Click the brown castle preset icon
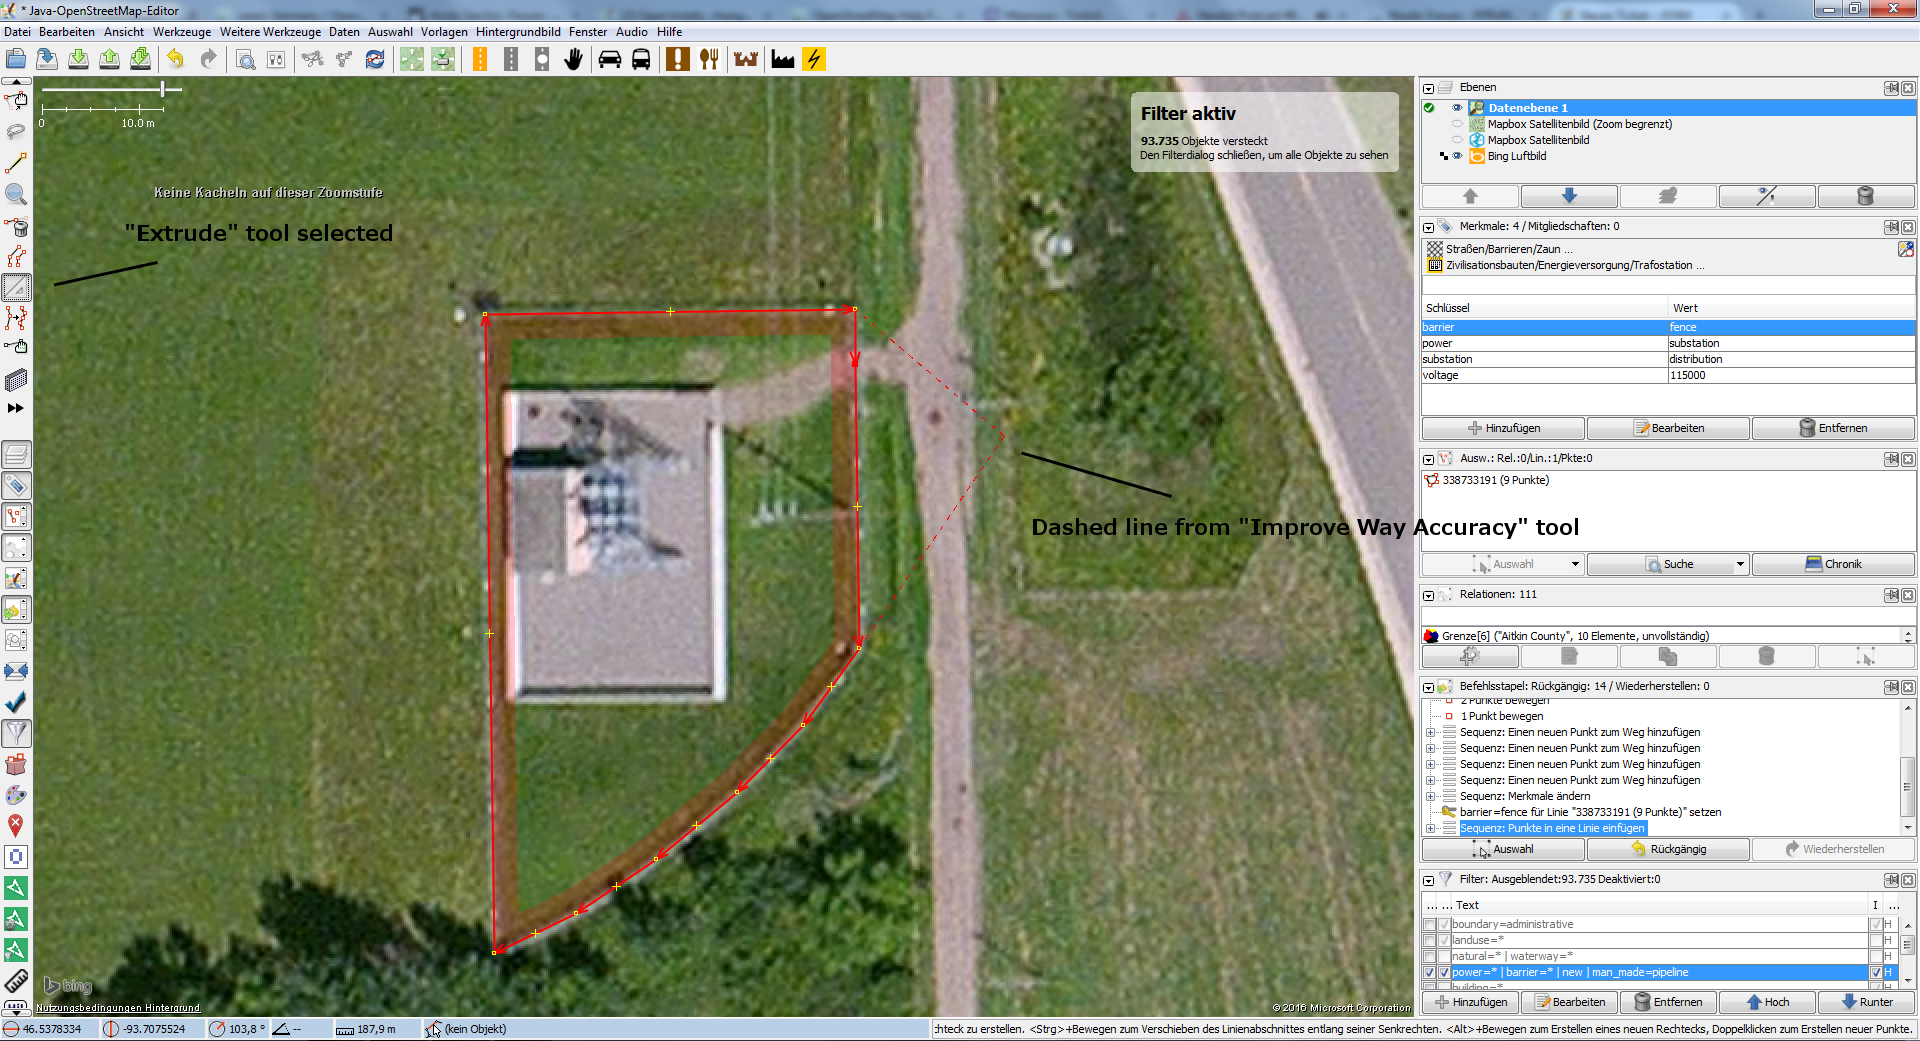 coord(746,60)
